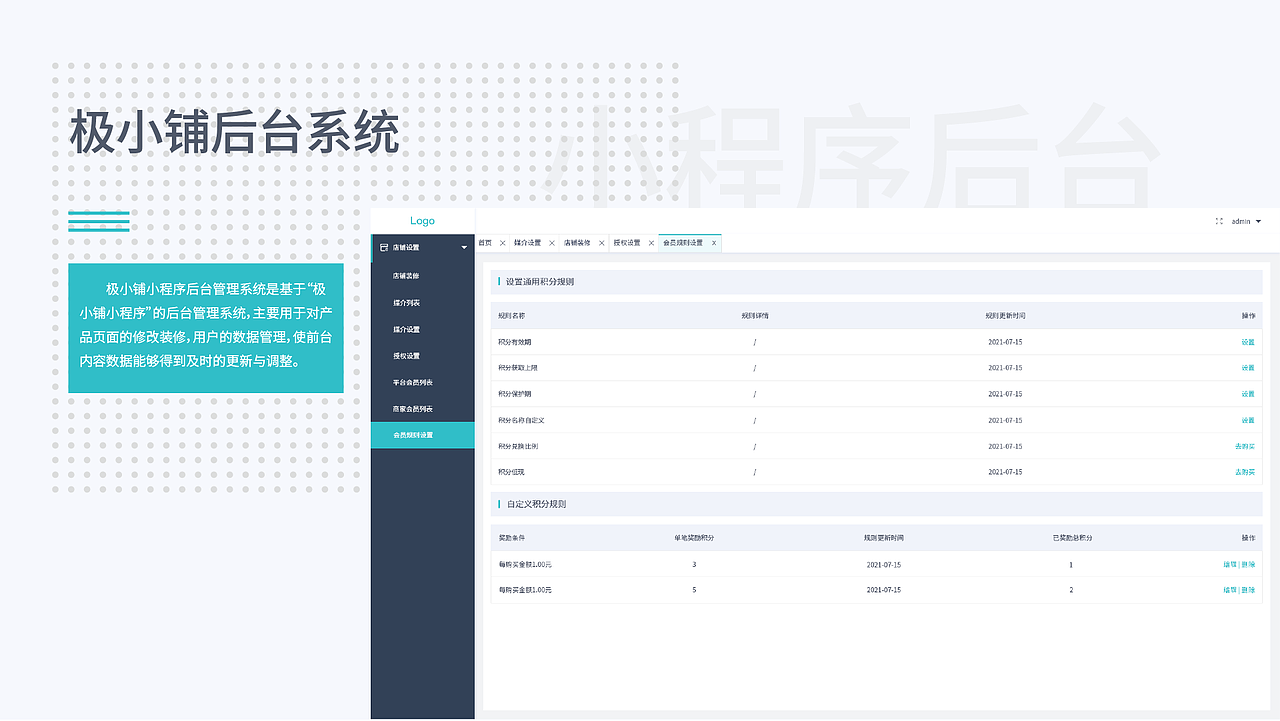Screen dimensions: 1280x721
Task: Close the 授权设置 tab with its X icon
Action: (651, 242)
